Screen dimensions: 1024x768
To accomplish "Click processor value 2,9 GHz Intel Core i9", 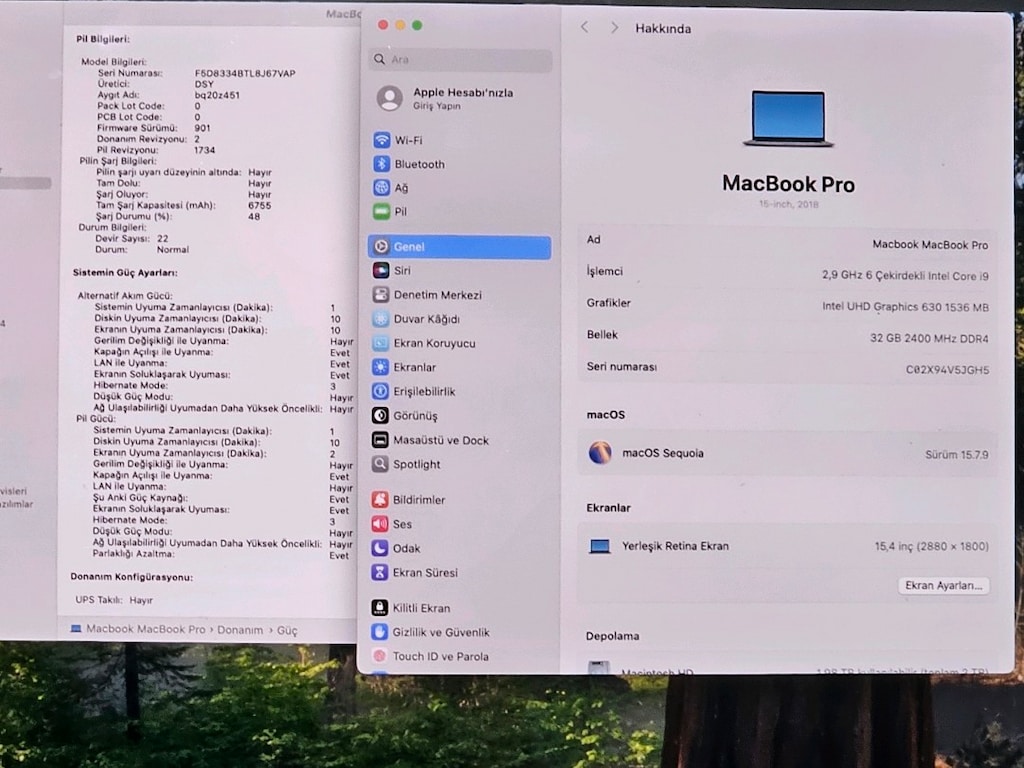I will 905,276.
